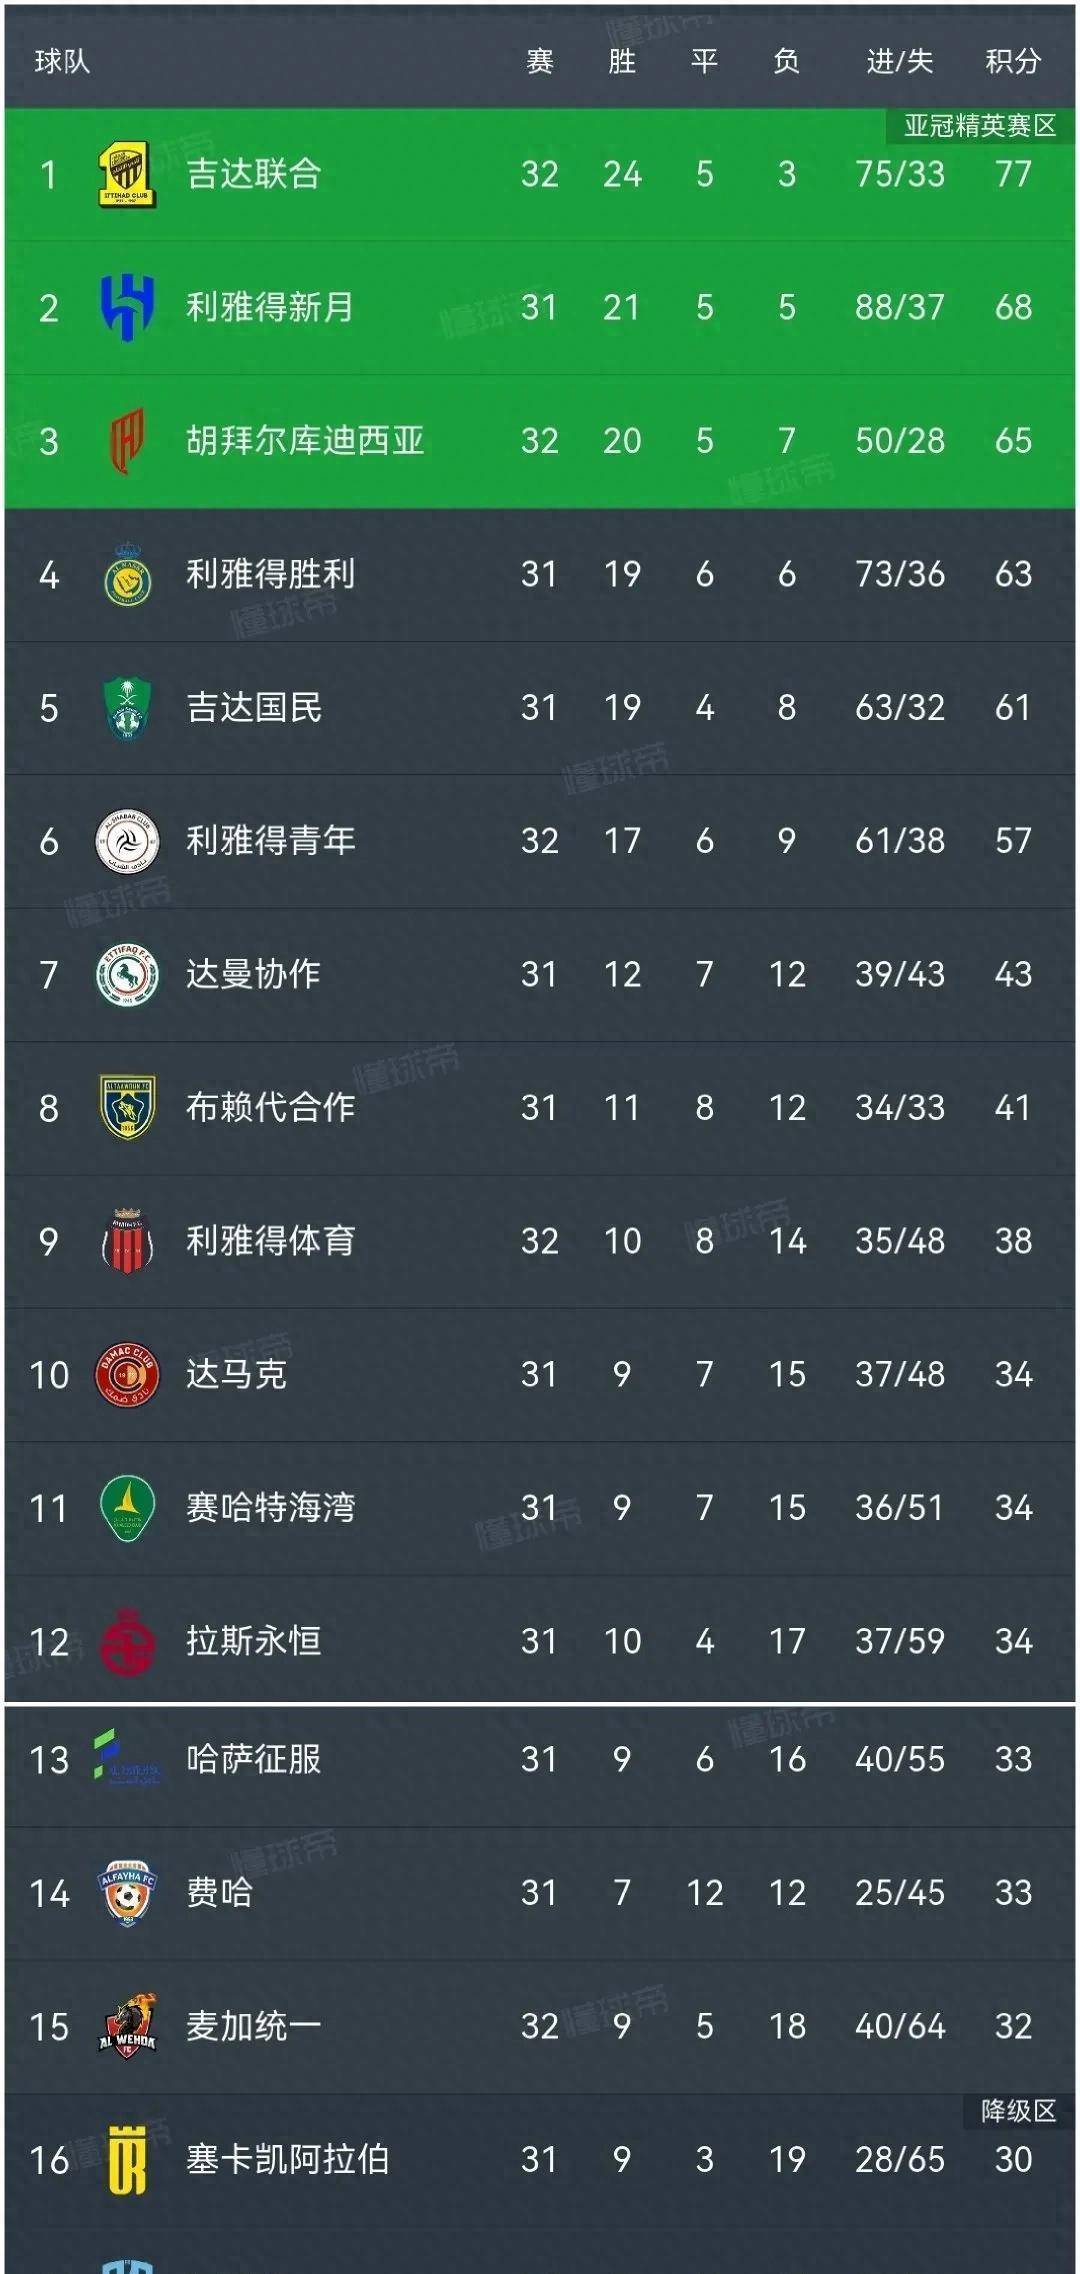Click the 进/失 column header

point(897,60)
